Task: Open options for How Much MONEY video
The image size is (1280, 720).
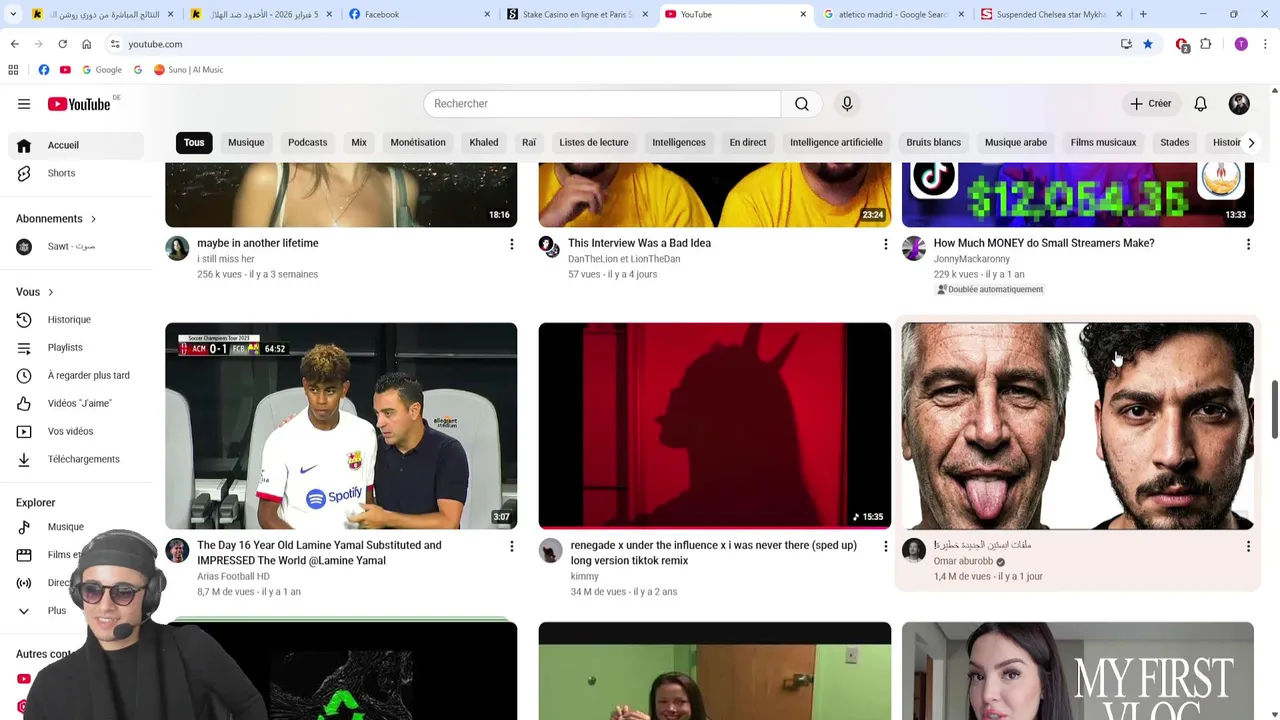Action: click(x=1248, y=244)
